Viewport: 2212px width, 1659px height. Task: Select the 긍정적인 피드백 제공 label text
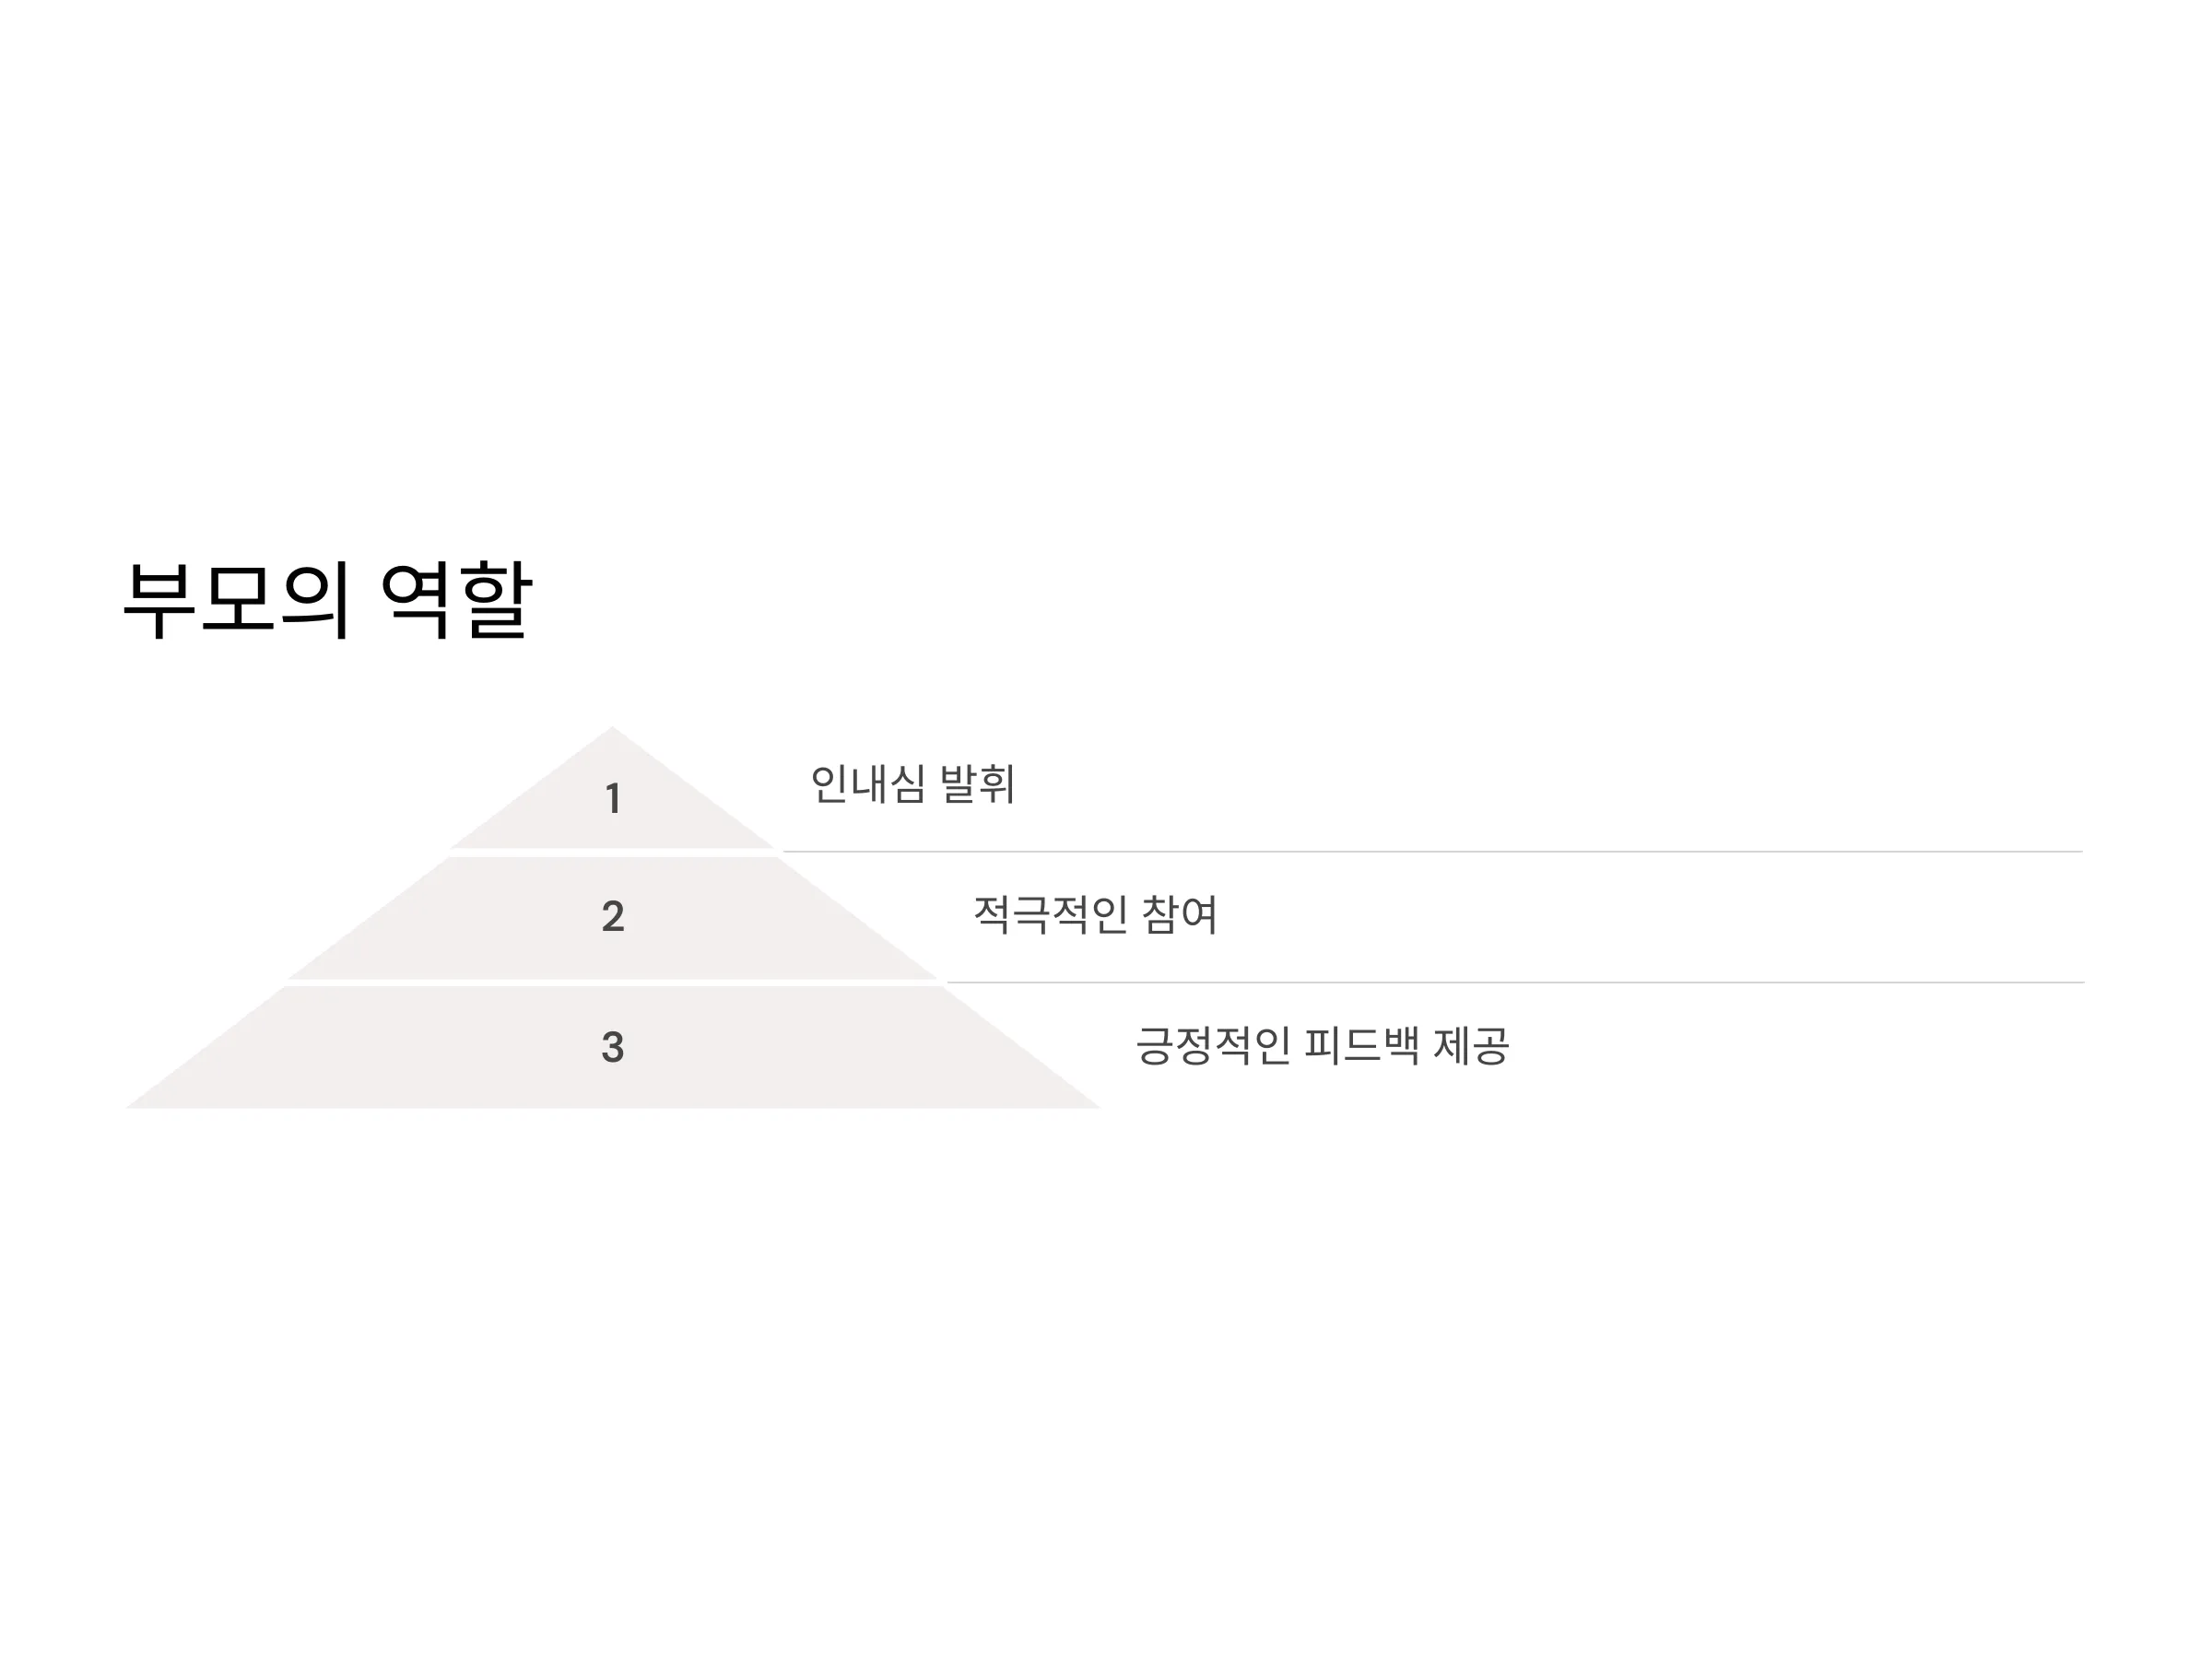[x=1322, y=1046]
